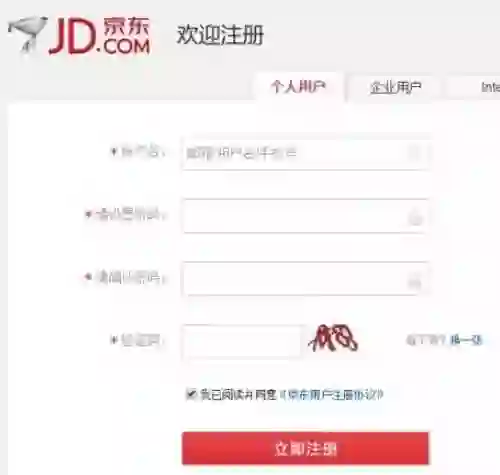Click the red captcha image
Screen dimensions: 500x475
[333, 338]
